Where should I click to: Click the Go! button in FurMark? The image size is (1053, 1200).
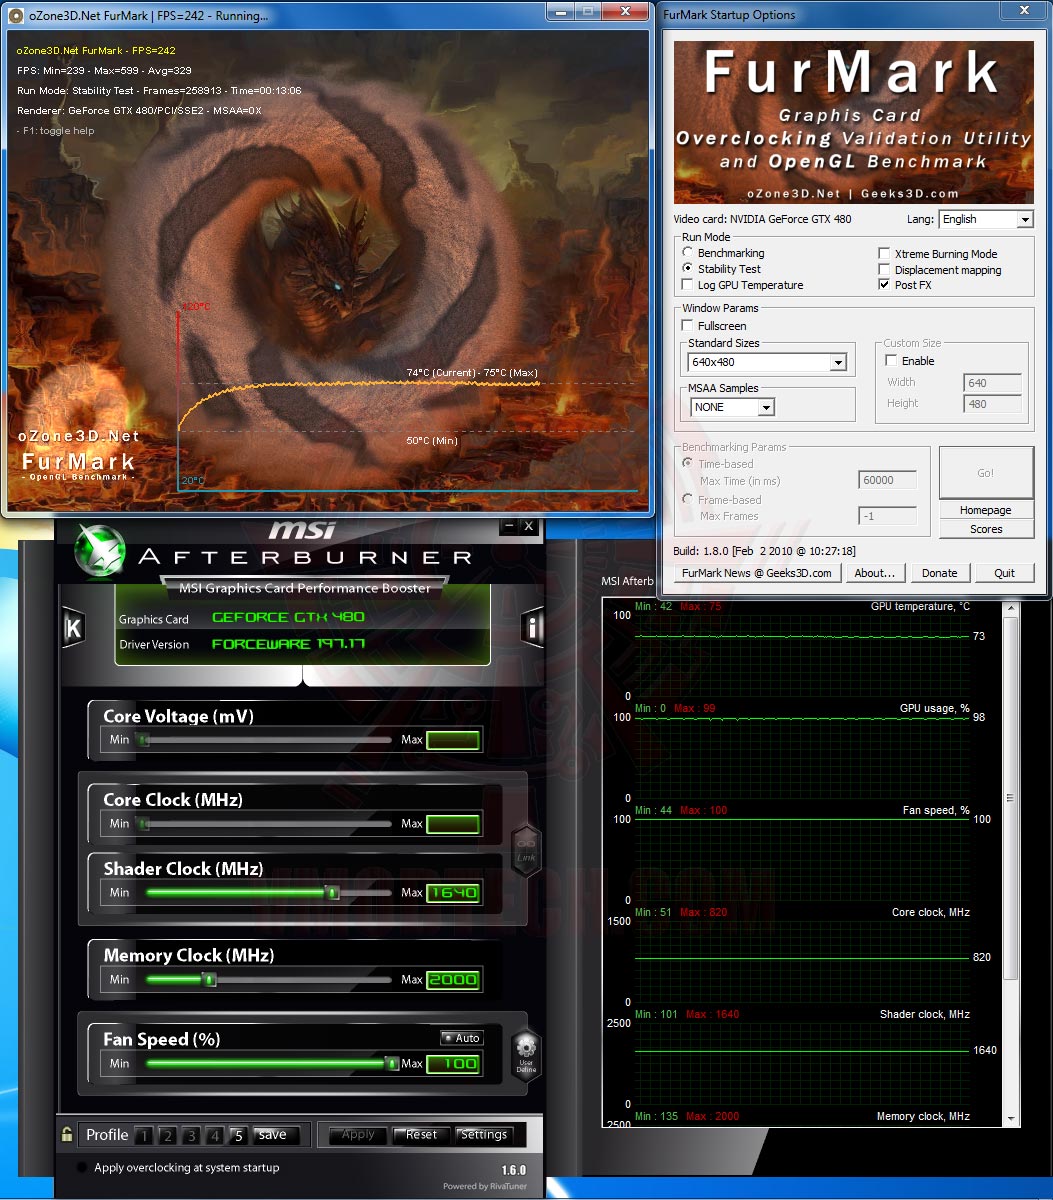pos(986,473)
